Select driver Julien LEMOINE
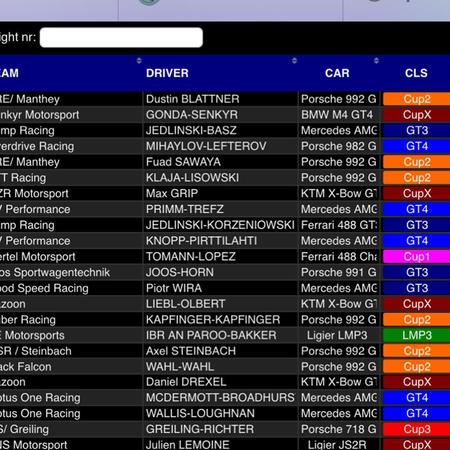This screenshot has height=450, width=450. coord(188,445)
